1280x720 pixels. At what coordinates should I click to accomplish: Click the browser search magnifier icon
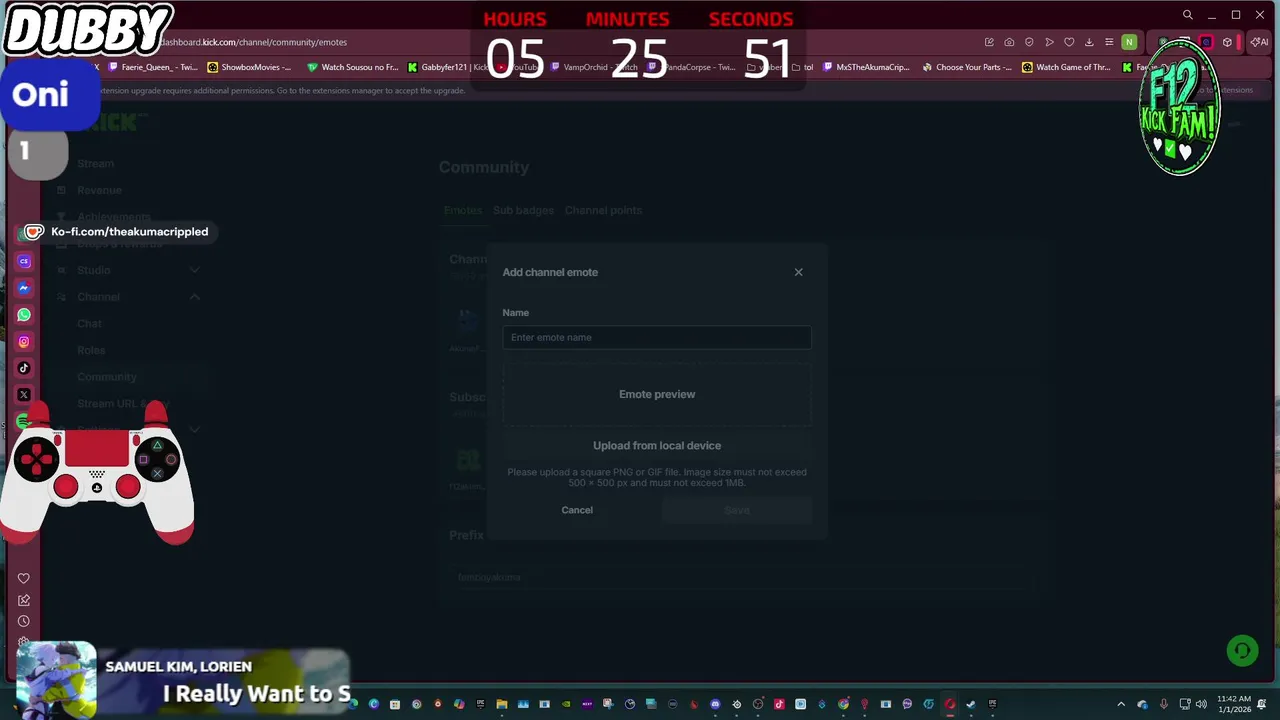(x=1187, y=15)
